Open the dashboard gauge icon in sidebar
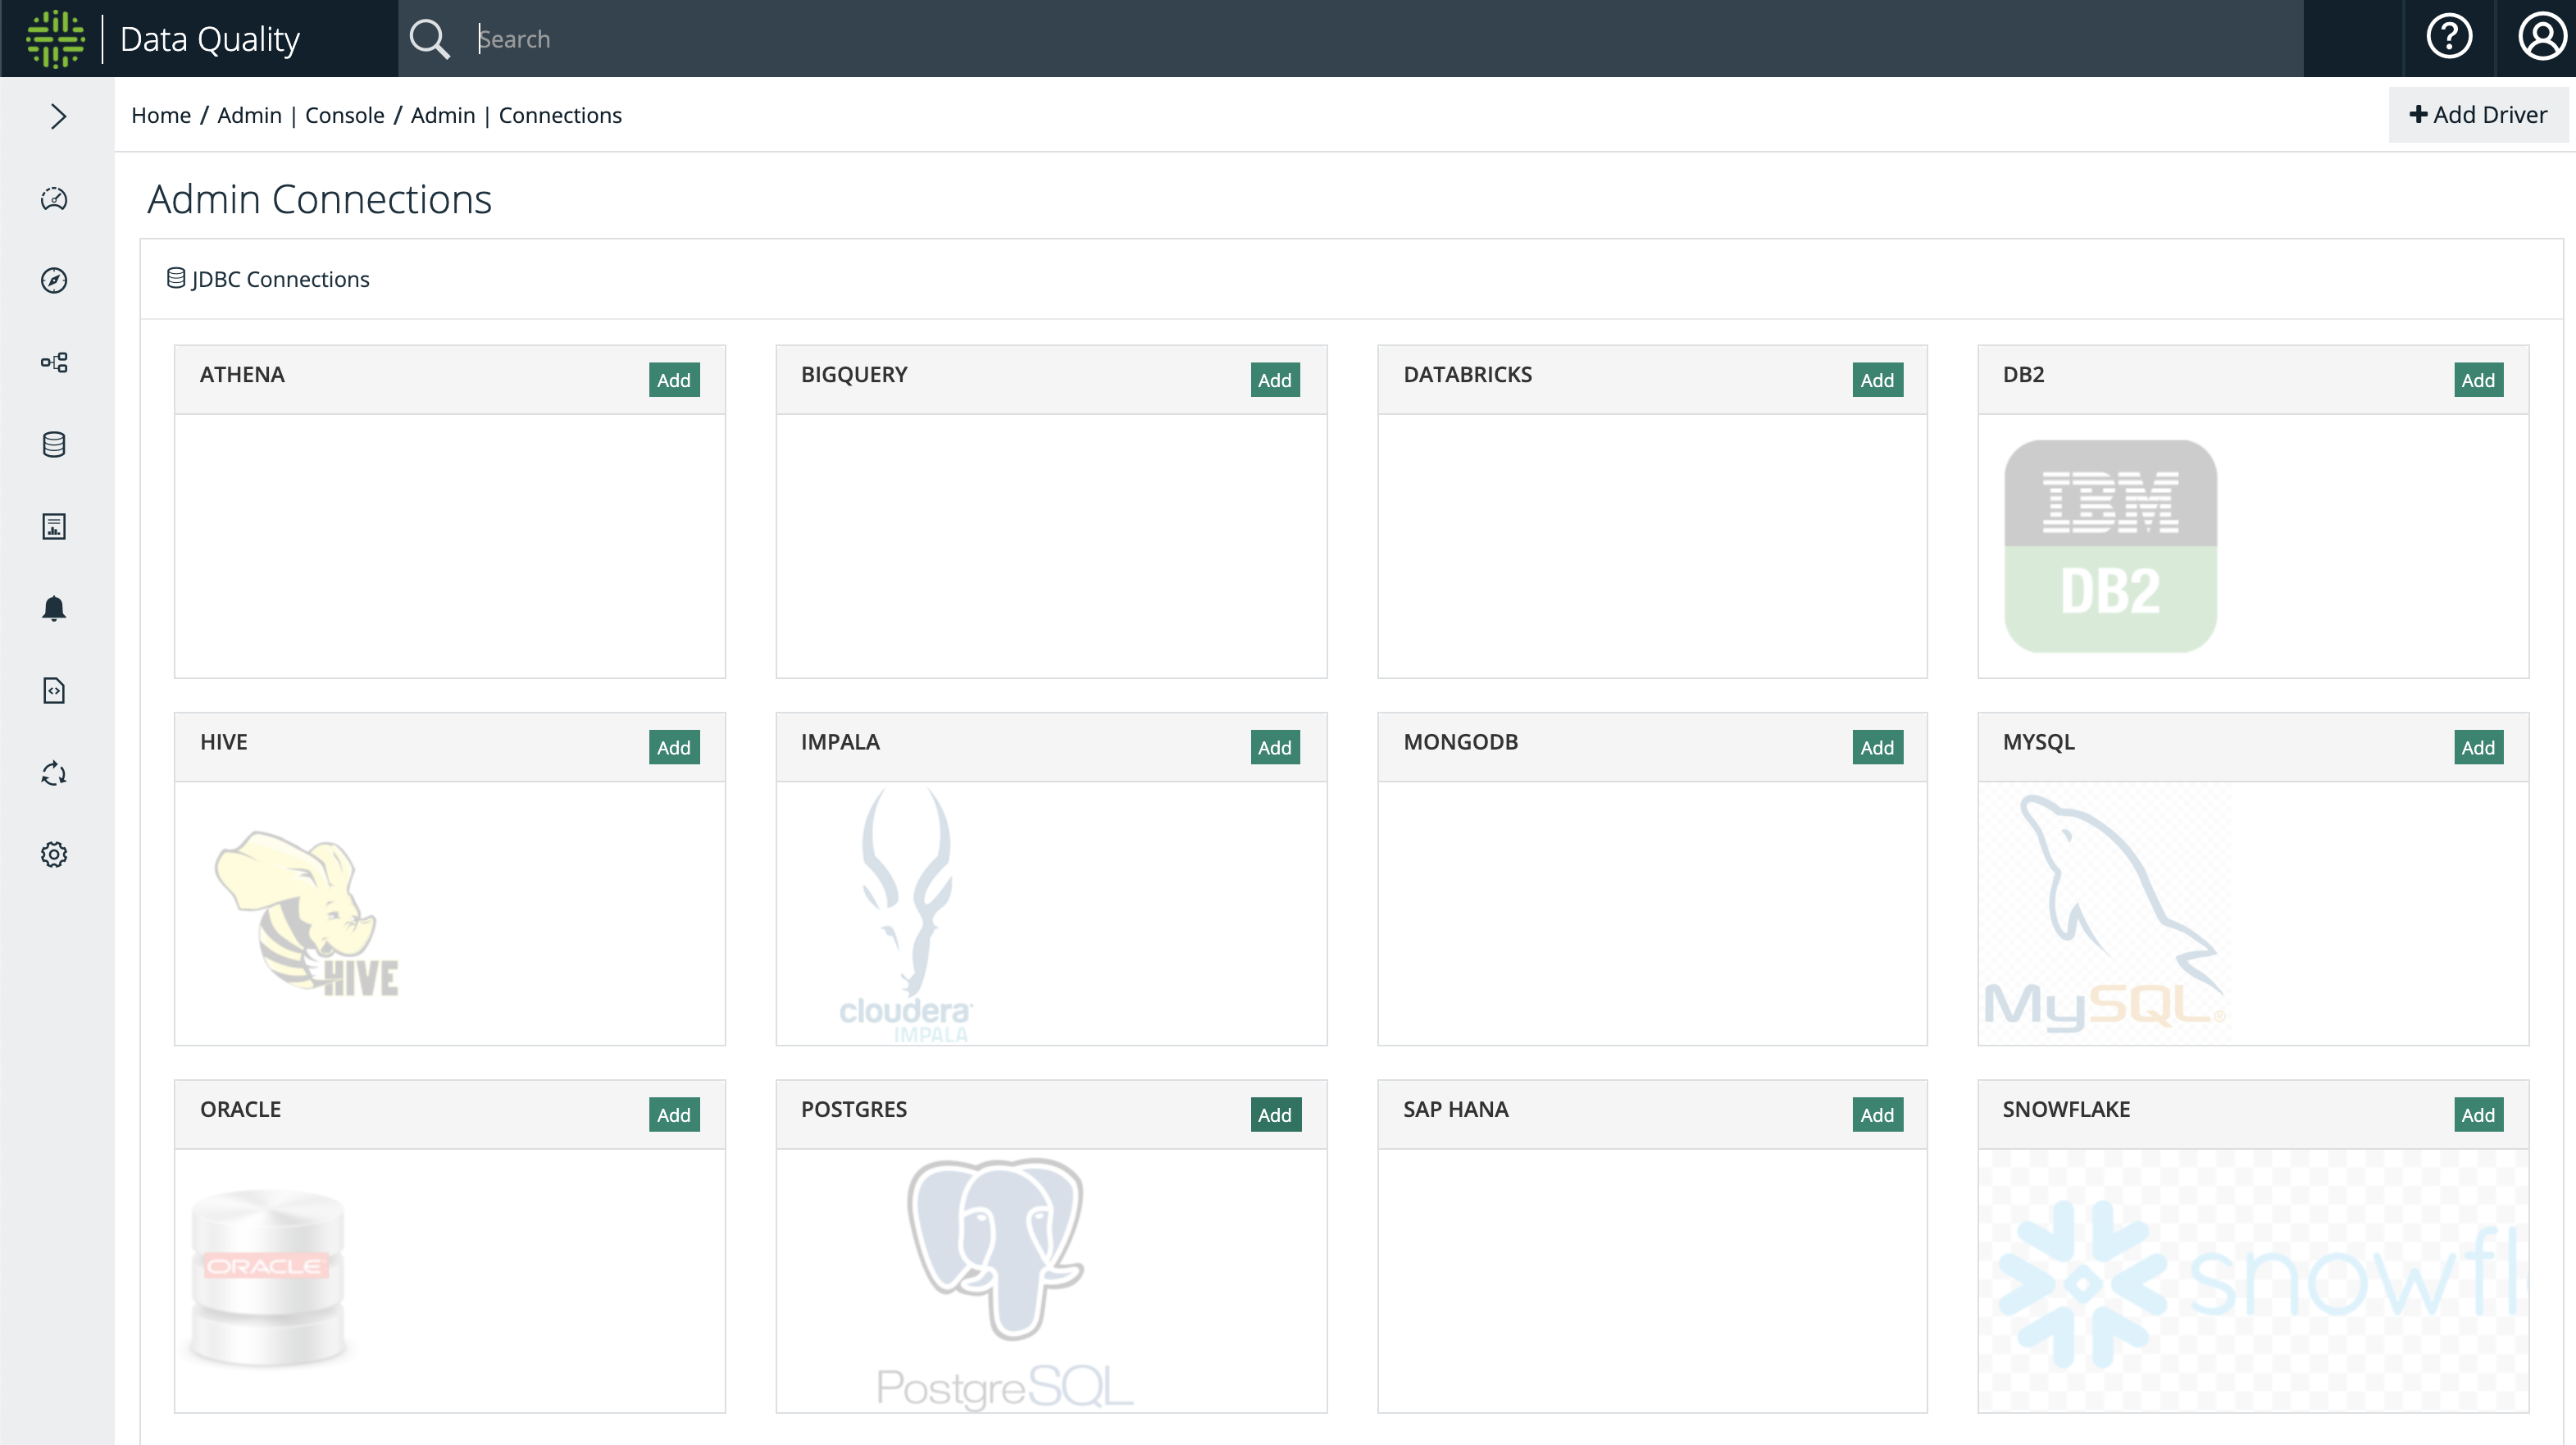The height and width of the screenshot is (1445, 2576). (54, 199)
